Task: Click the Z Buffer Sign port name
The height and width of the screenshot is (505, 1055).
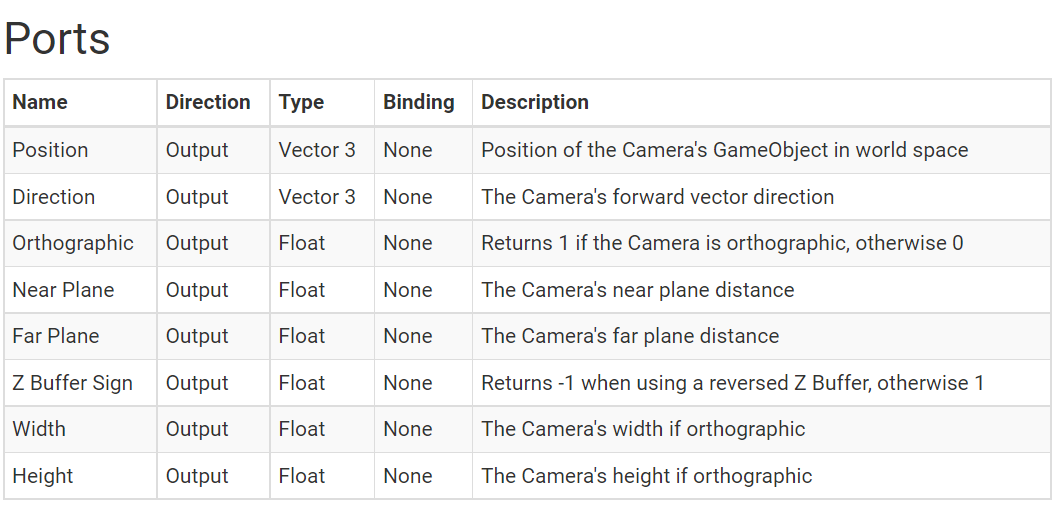Action: pyautogui.click(x=72, y=383)
